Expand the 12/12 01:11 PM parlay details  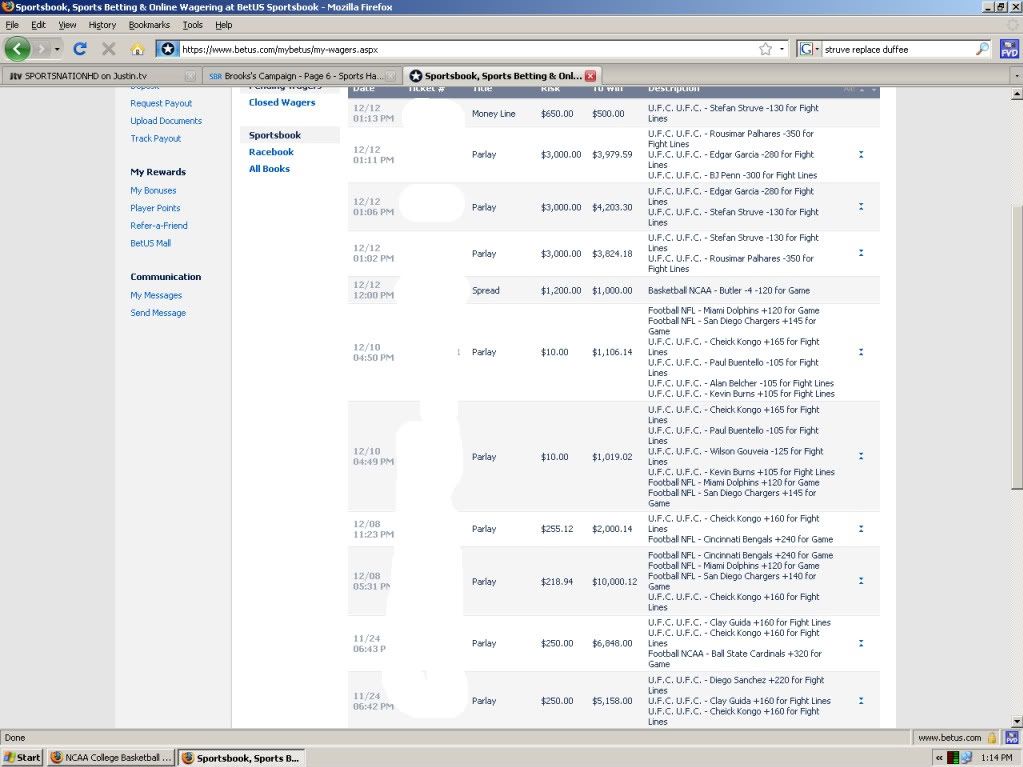[x=861, y=155]
